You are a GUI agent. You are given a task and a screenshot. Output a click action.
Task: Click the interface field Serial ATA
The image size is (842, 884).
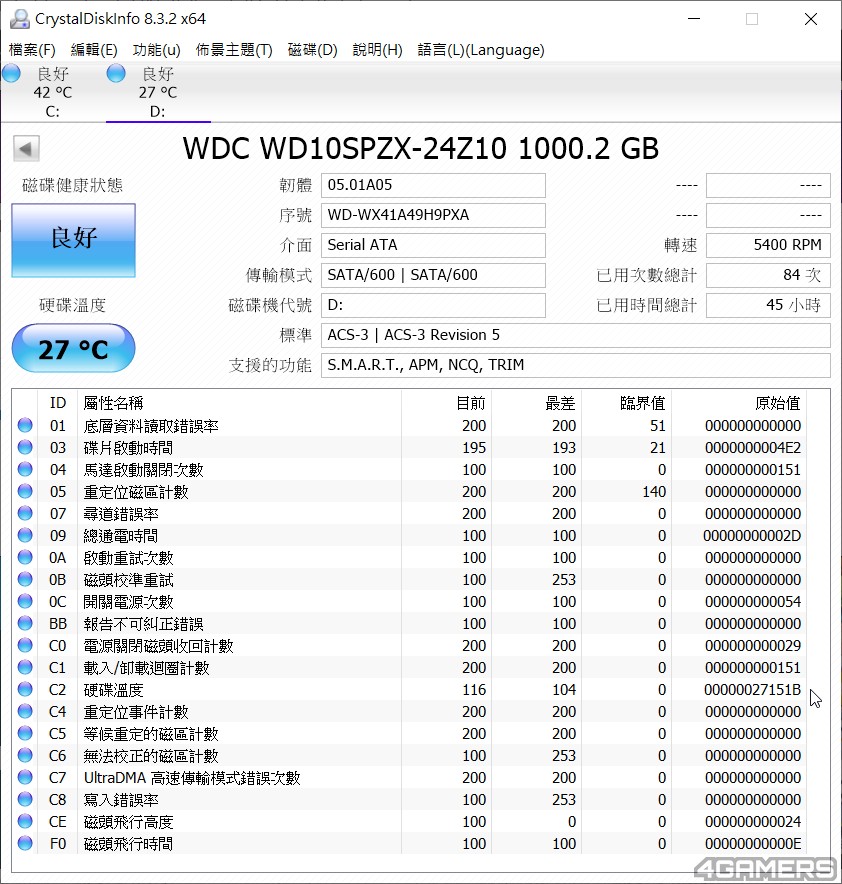coord(433,245)
